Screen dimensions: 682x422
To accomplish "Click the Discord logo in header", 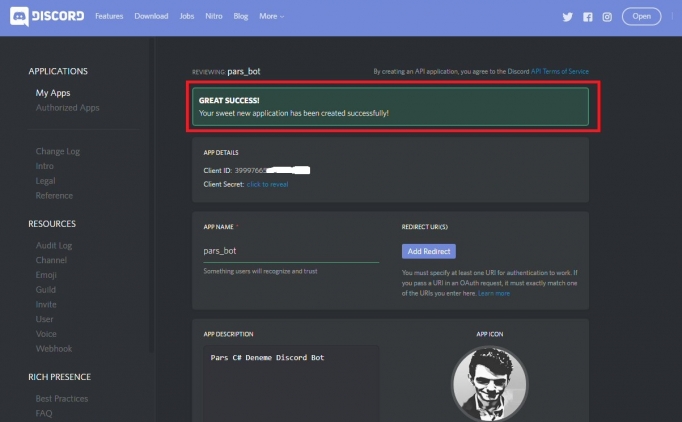I will coord(50,17).
